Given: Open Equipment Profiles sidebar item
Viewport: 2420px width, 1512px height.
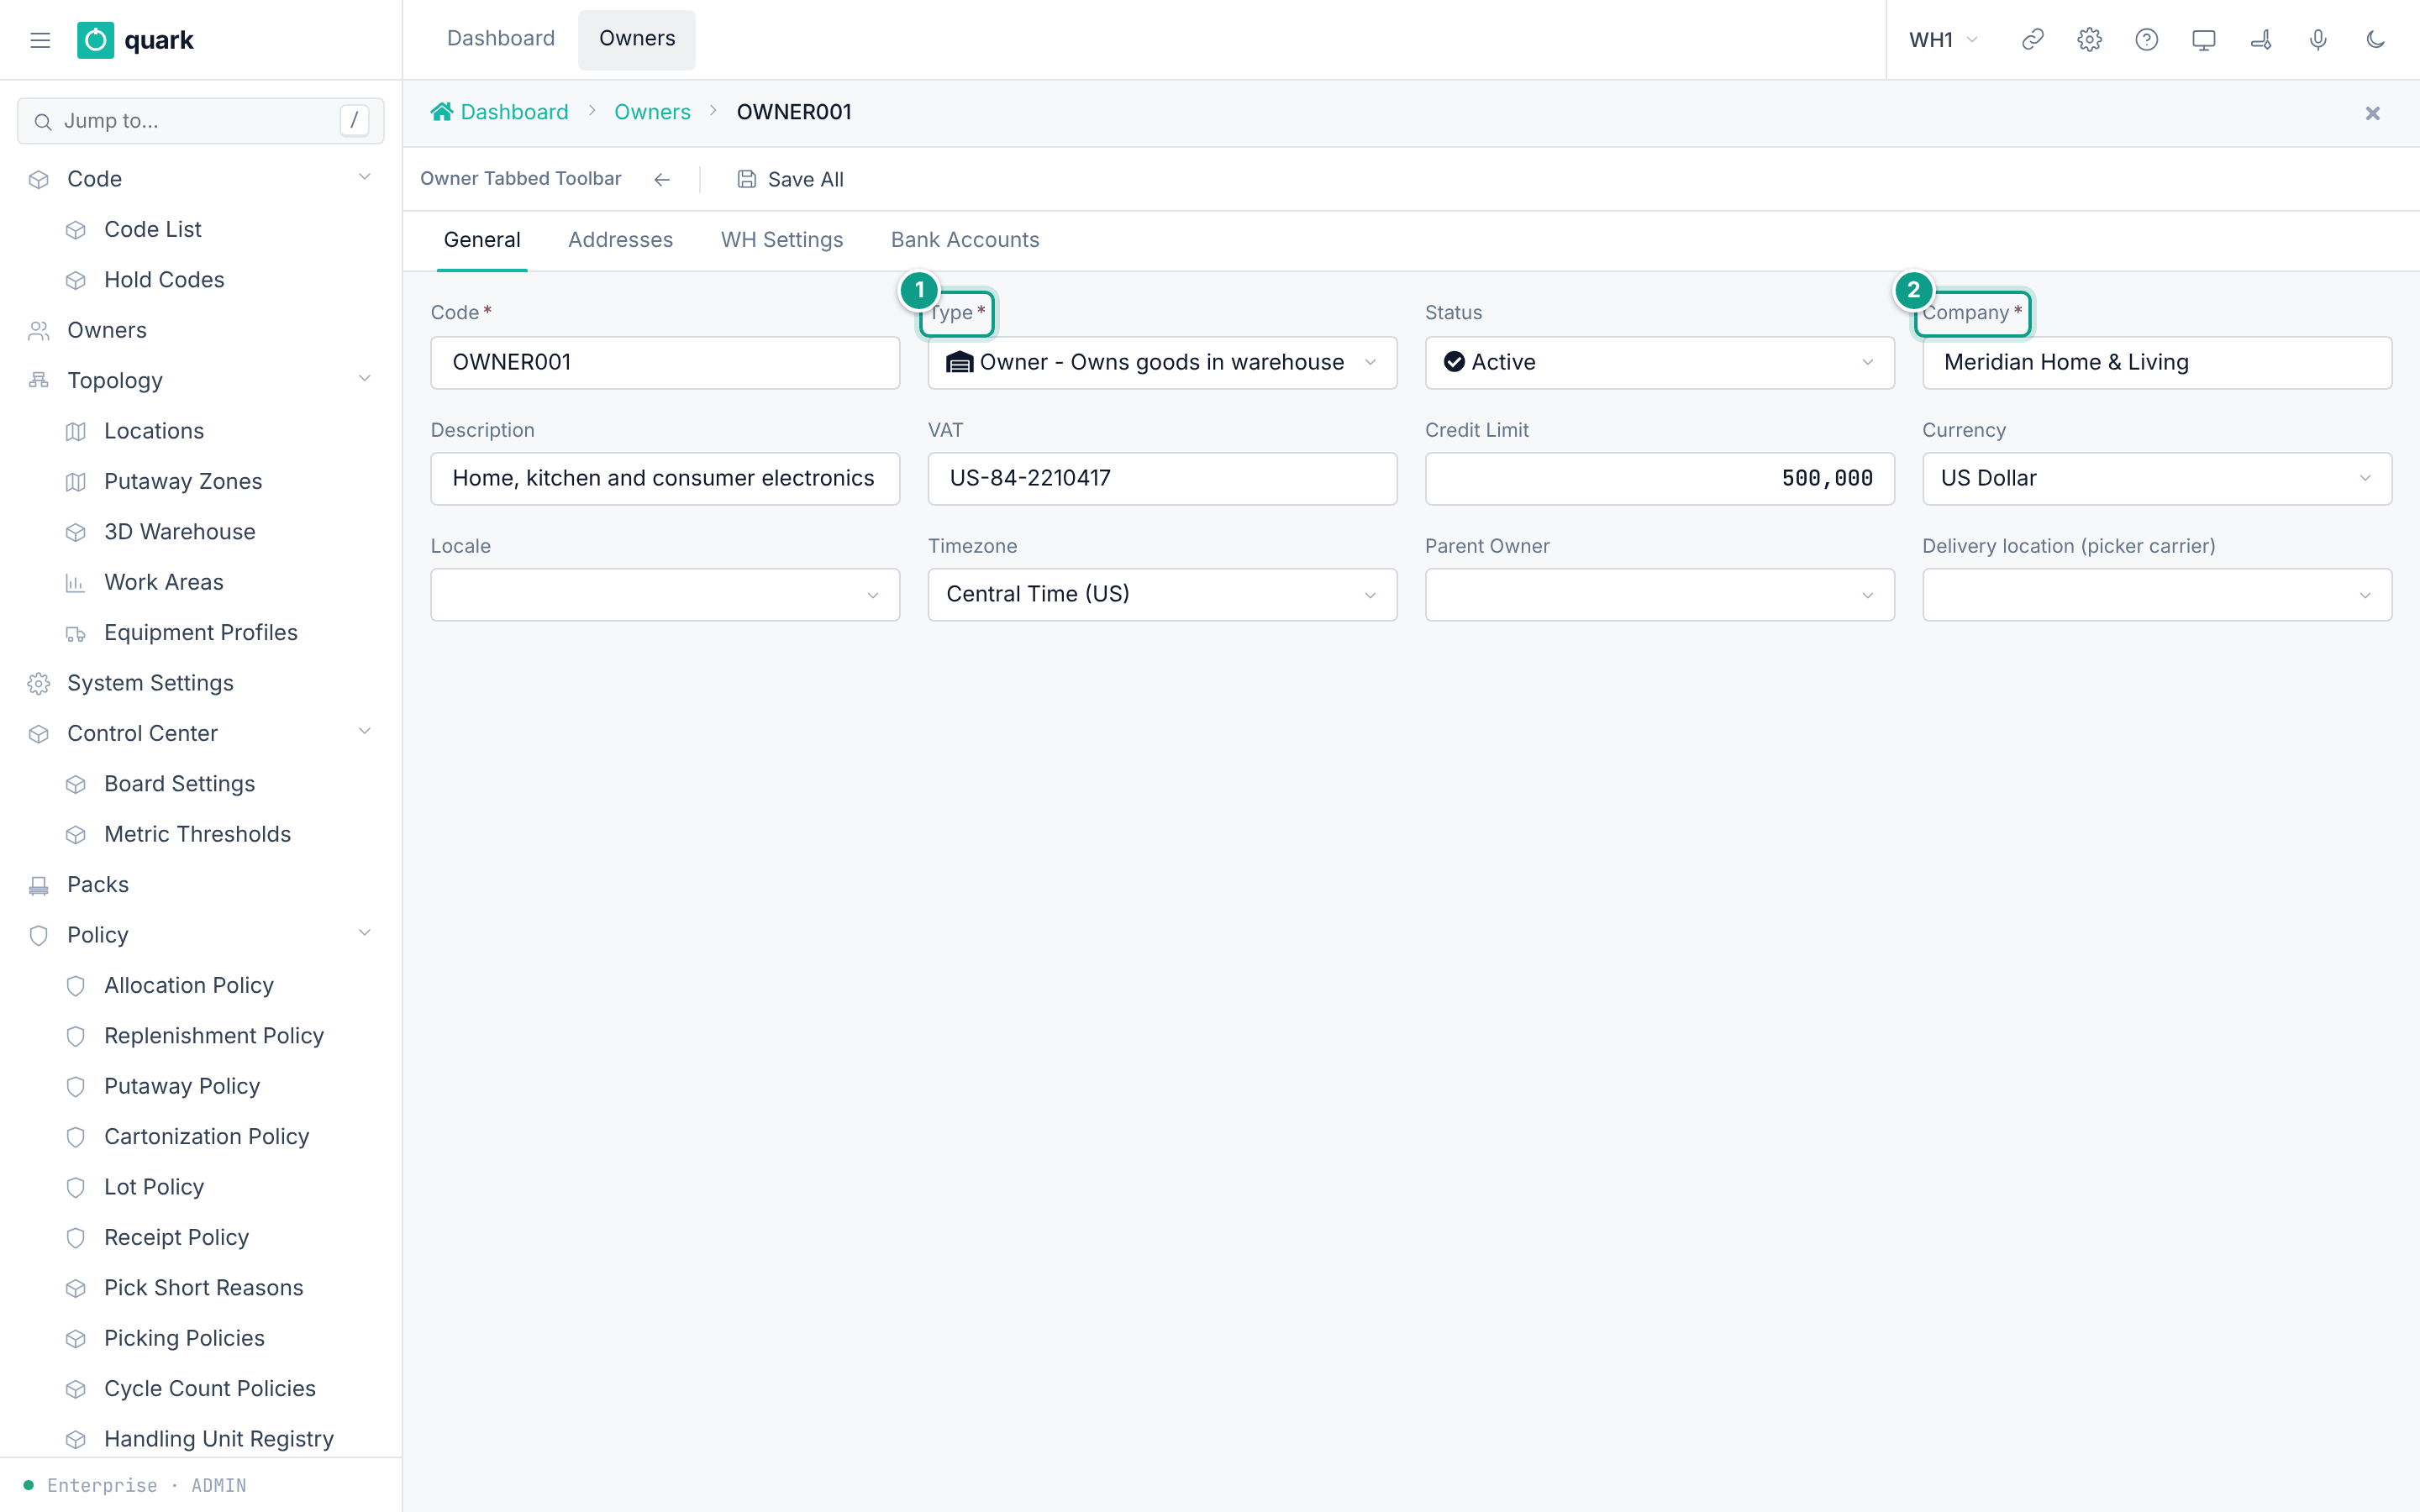Looking at the screenshot, I should [200, 633].
